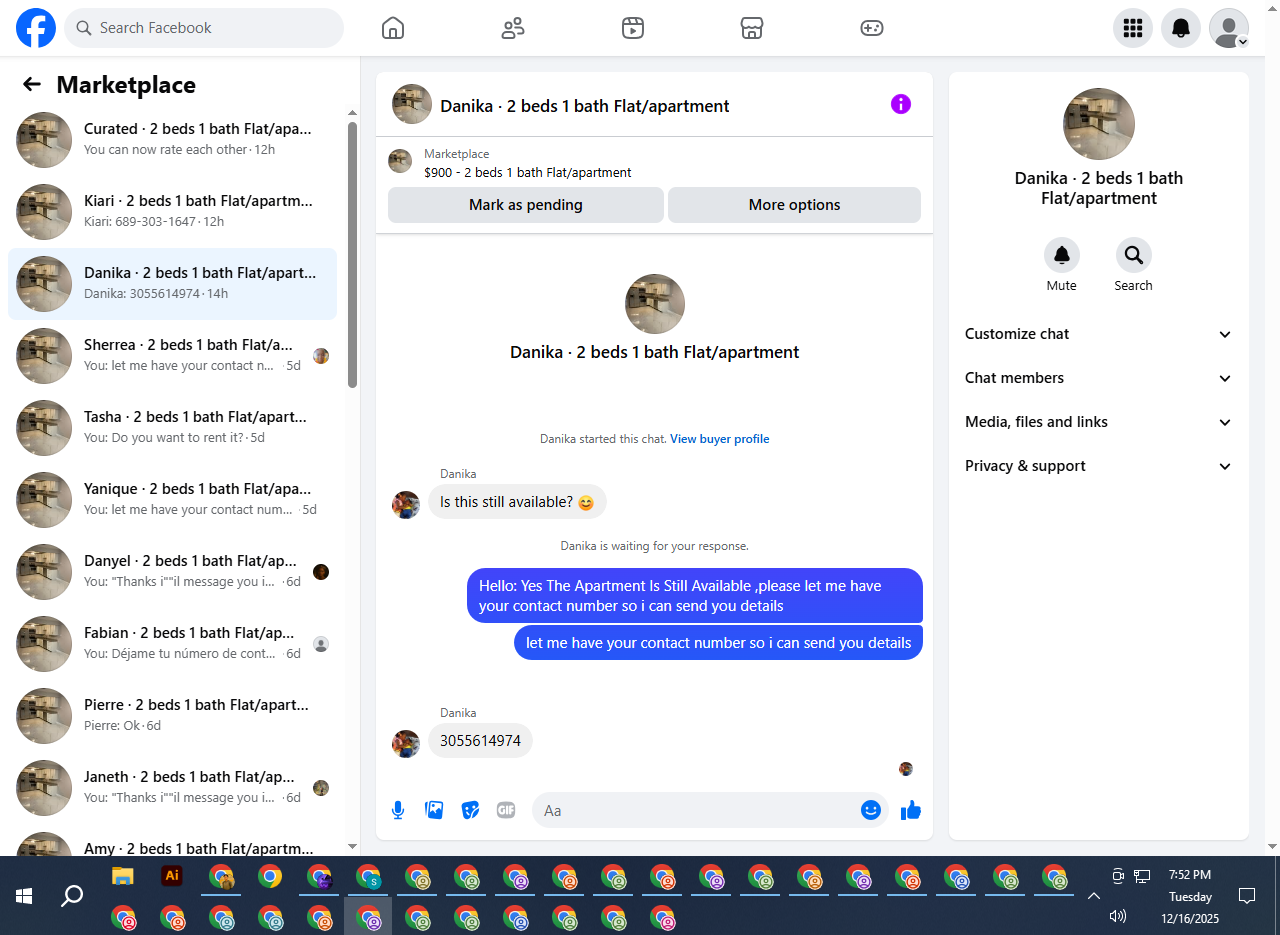
Task: Click the "$900 - 2 beds 1 bath Flat/apartment" listing text
Action: (528, 172)
